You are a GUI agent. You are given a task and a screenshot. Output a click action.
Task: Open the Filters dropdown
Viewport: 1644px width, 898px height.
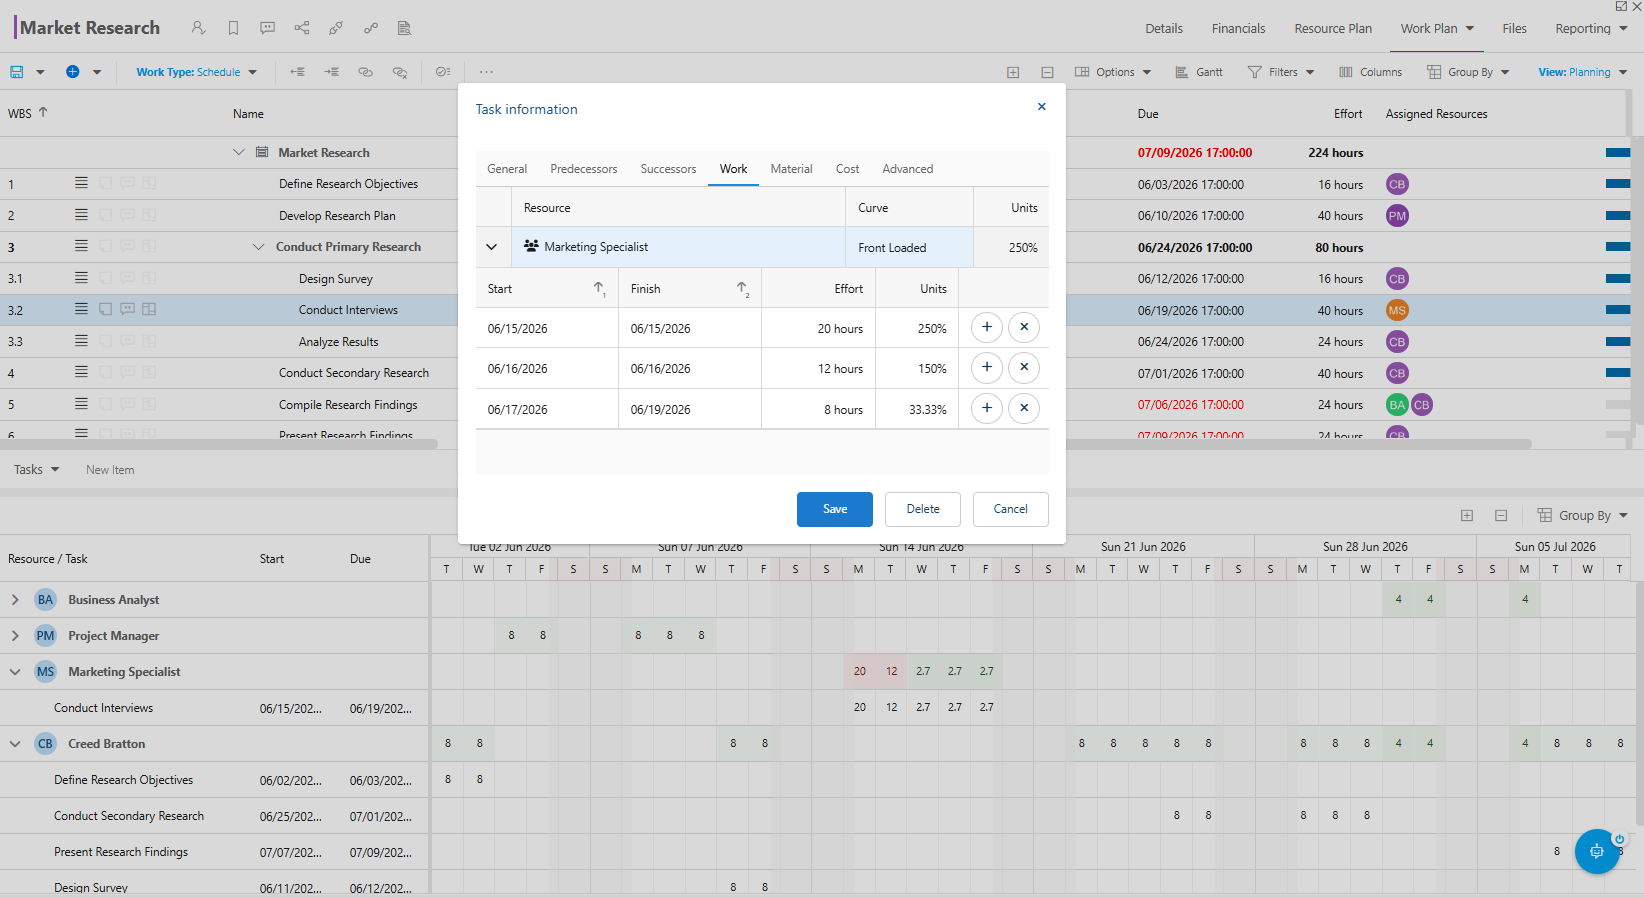1281,72
